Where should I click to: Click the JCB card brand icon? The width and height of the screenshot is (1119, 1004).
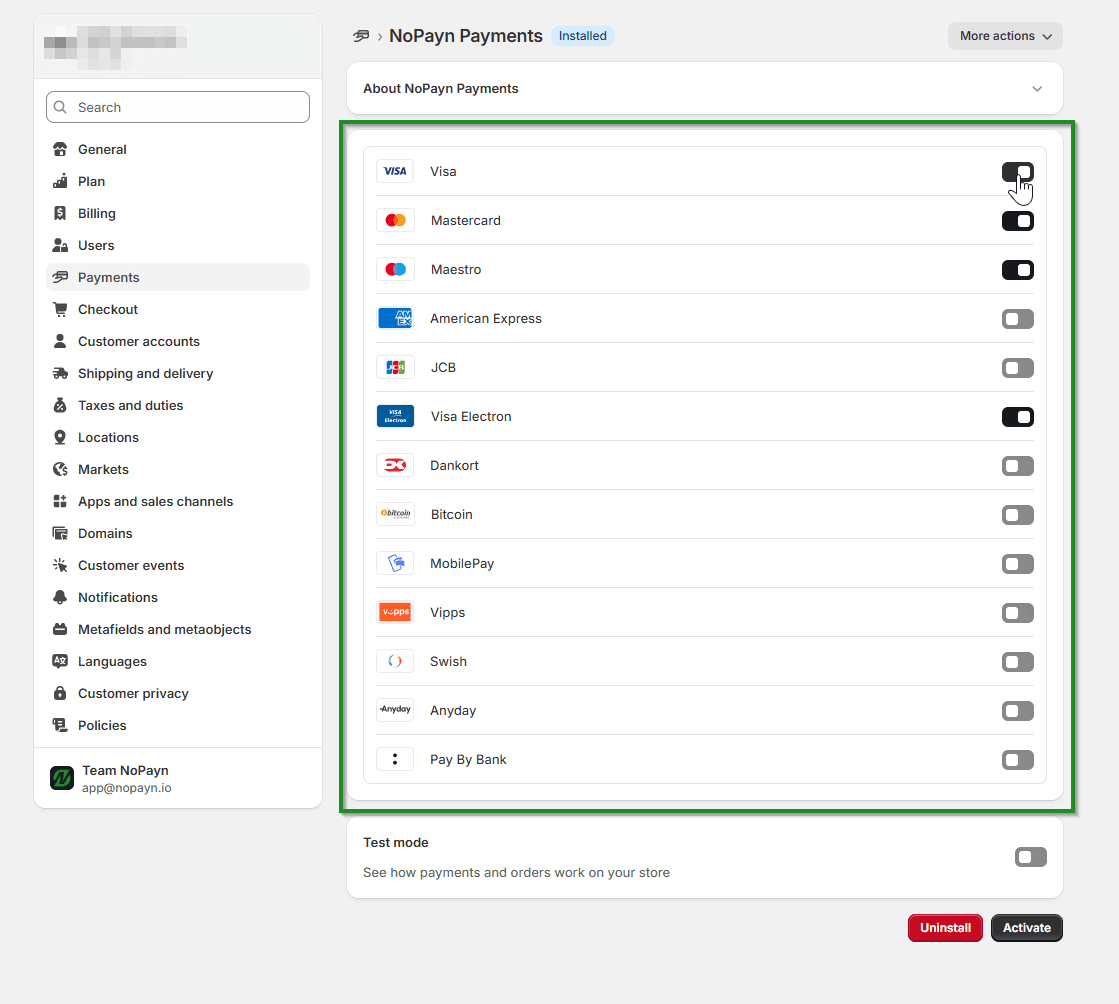click(395, 366)
